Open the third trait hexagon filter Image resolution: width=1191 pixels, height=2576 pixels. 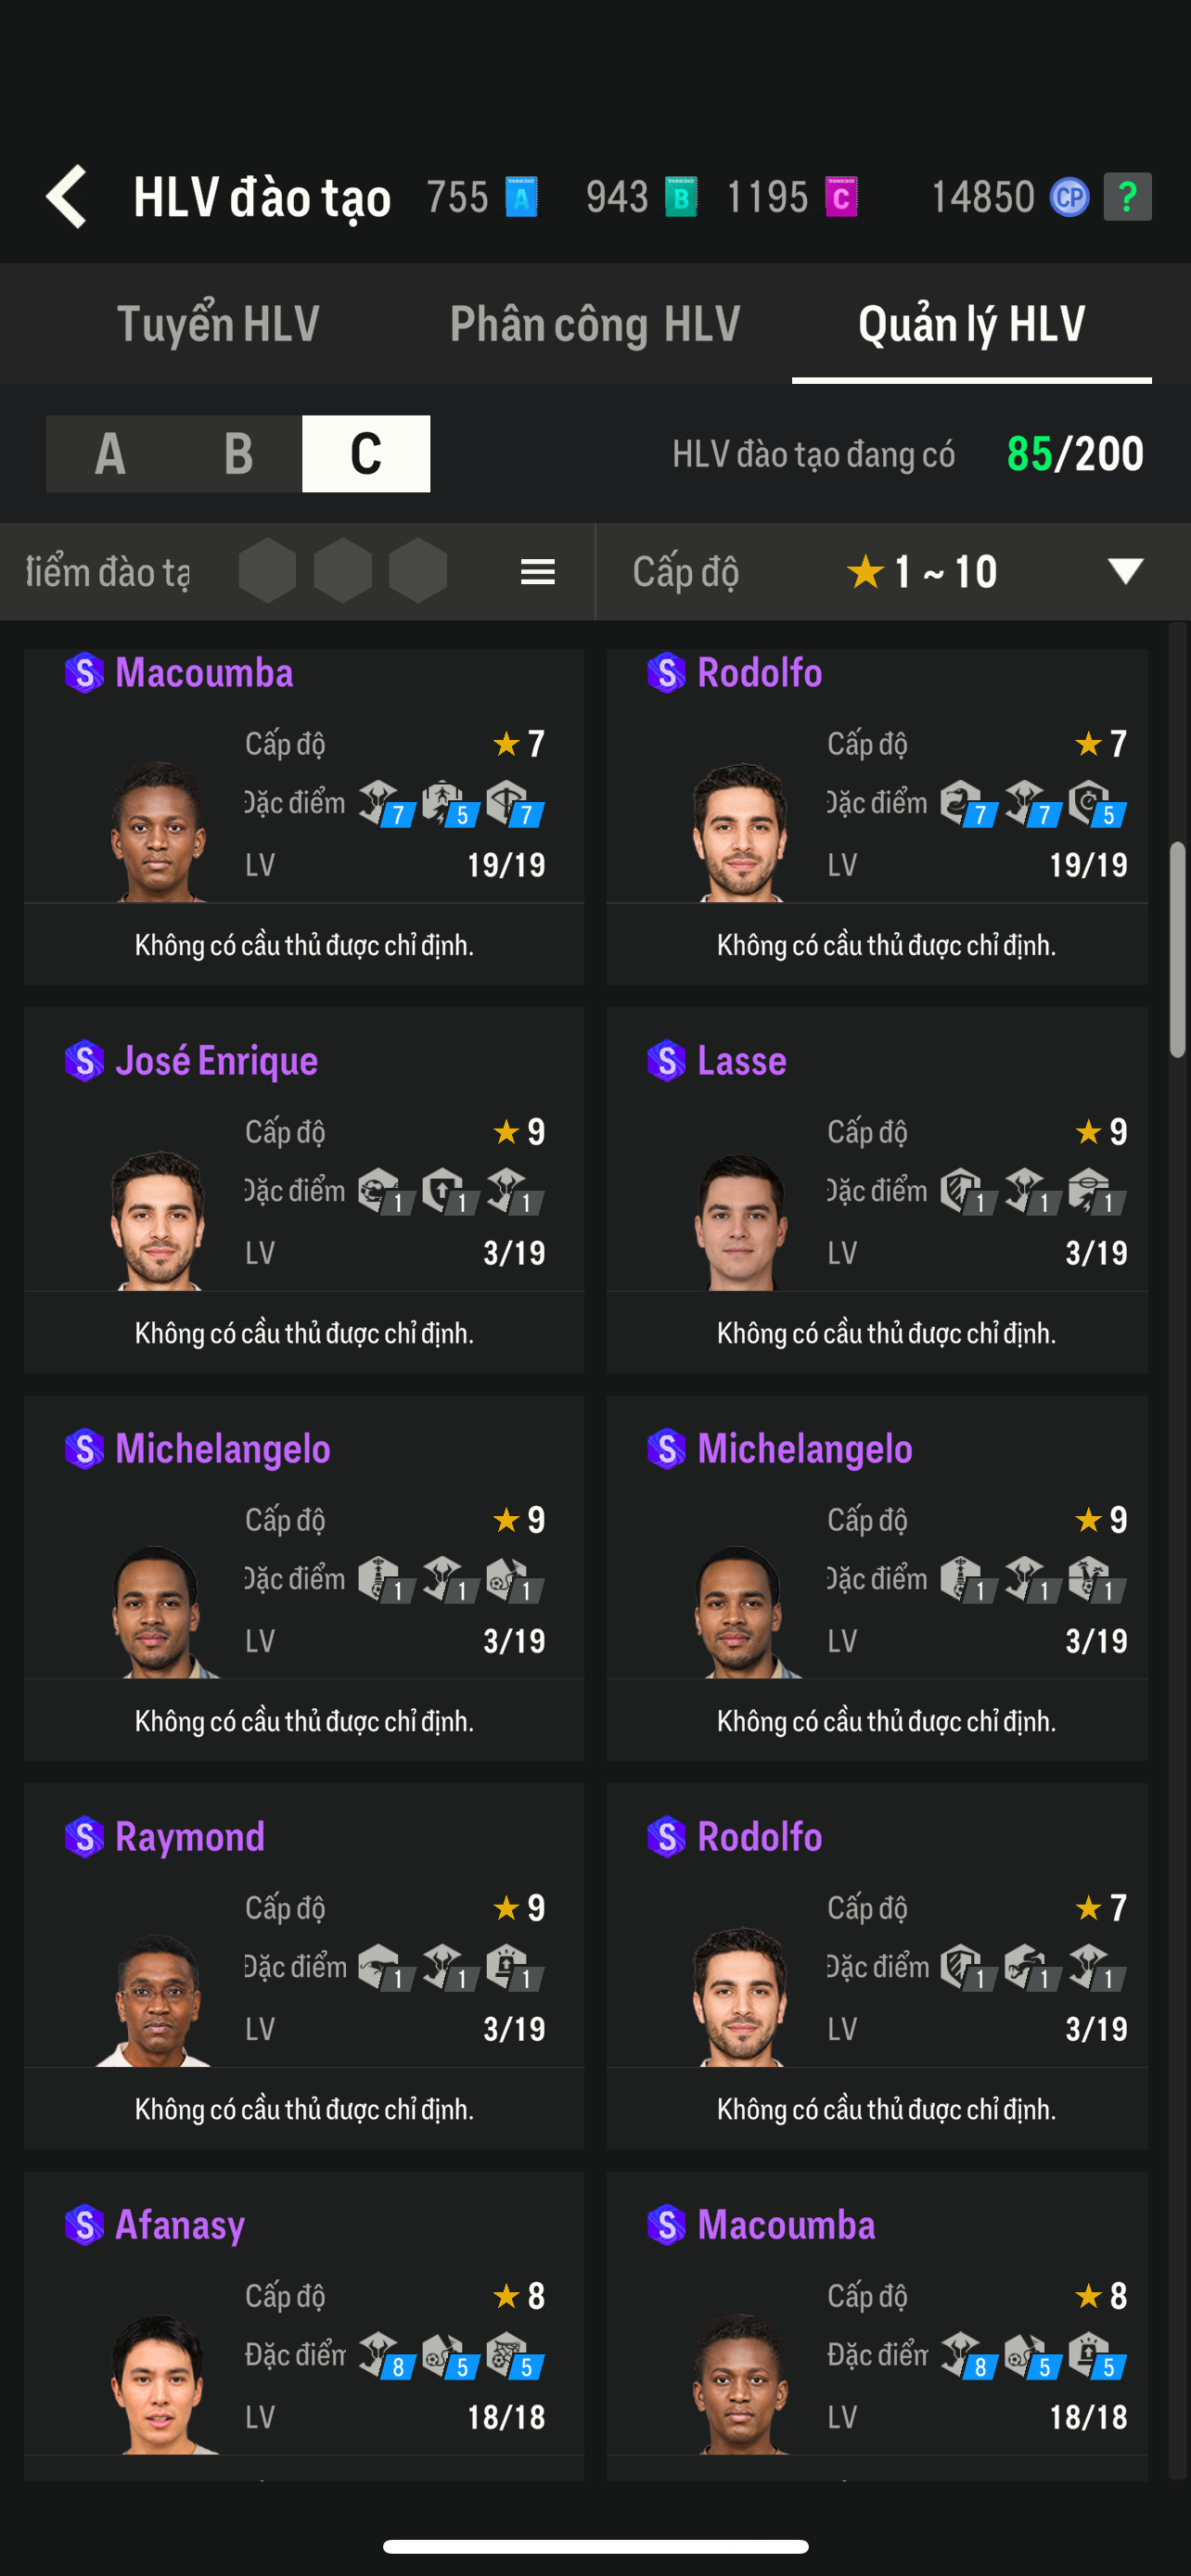418,571
